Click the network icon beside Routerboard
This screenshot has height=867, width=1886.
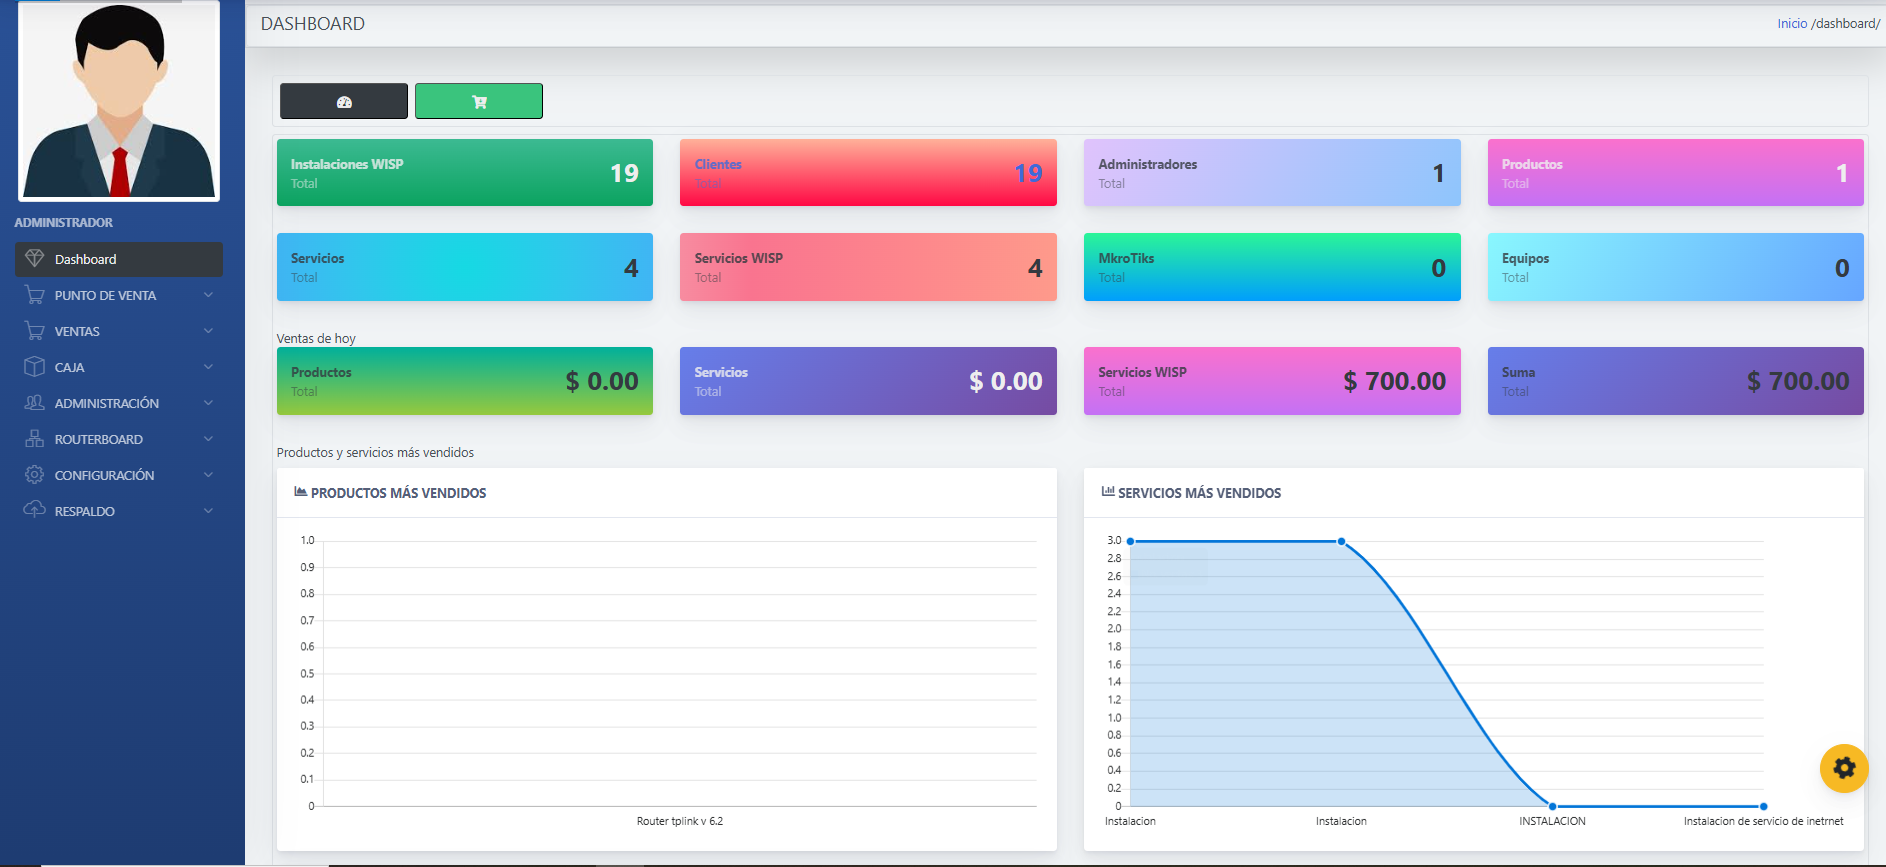click(35, 439)
